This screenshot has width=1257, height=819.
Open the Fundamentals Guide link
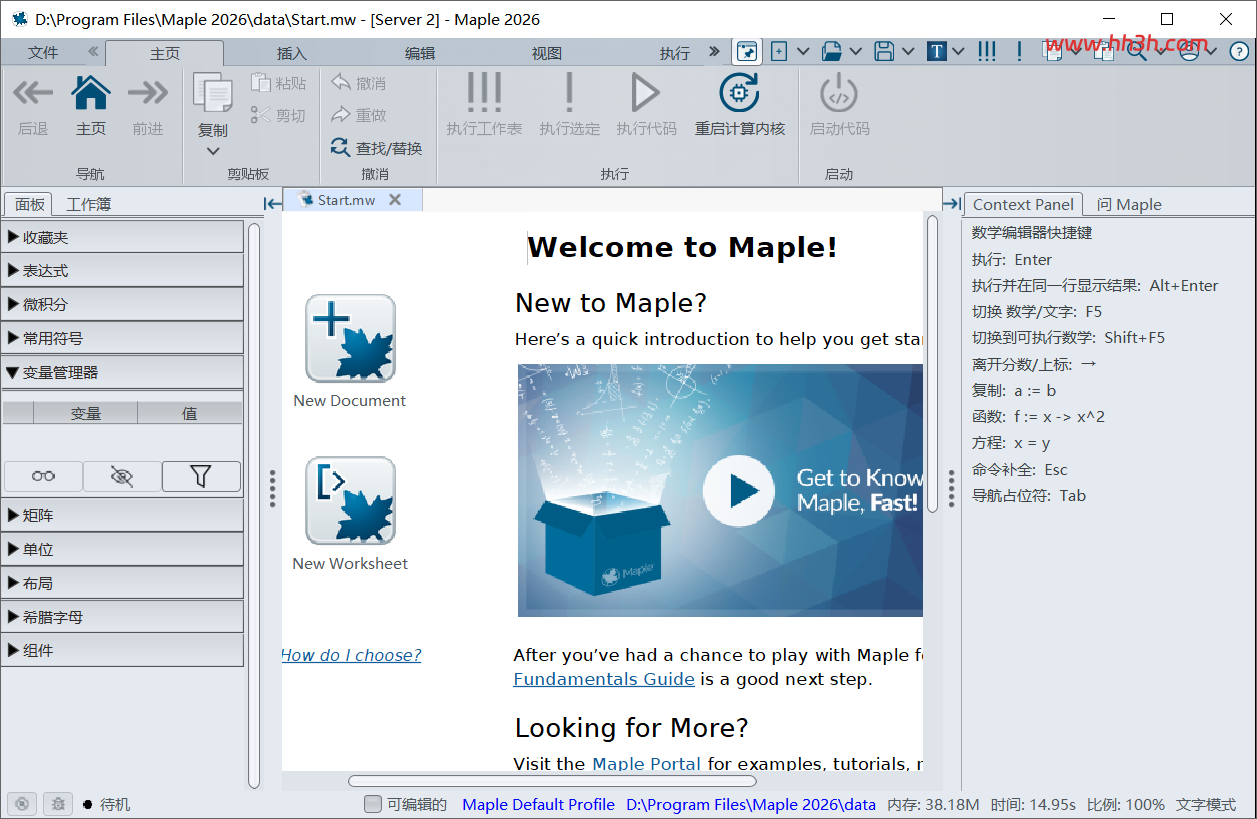[x=604, y=679]
